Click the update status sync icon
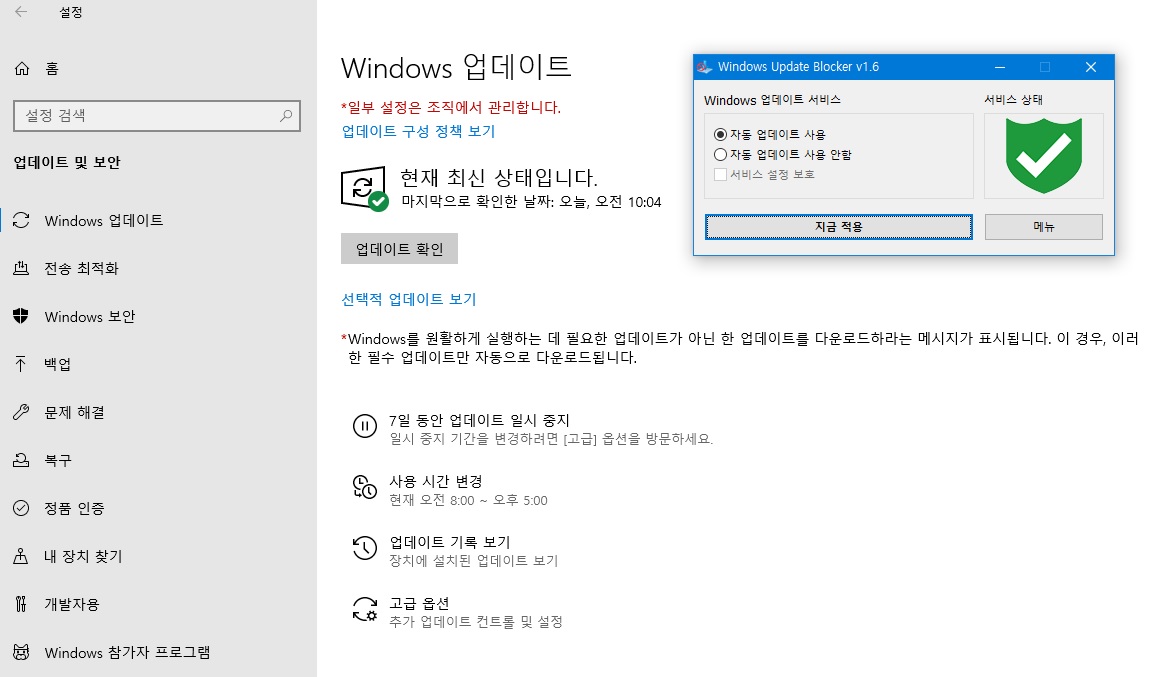1163x677 pixels. (x=364, y=188)
